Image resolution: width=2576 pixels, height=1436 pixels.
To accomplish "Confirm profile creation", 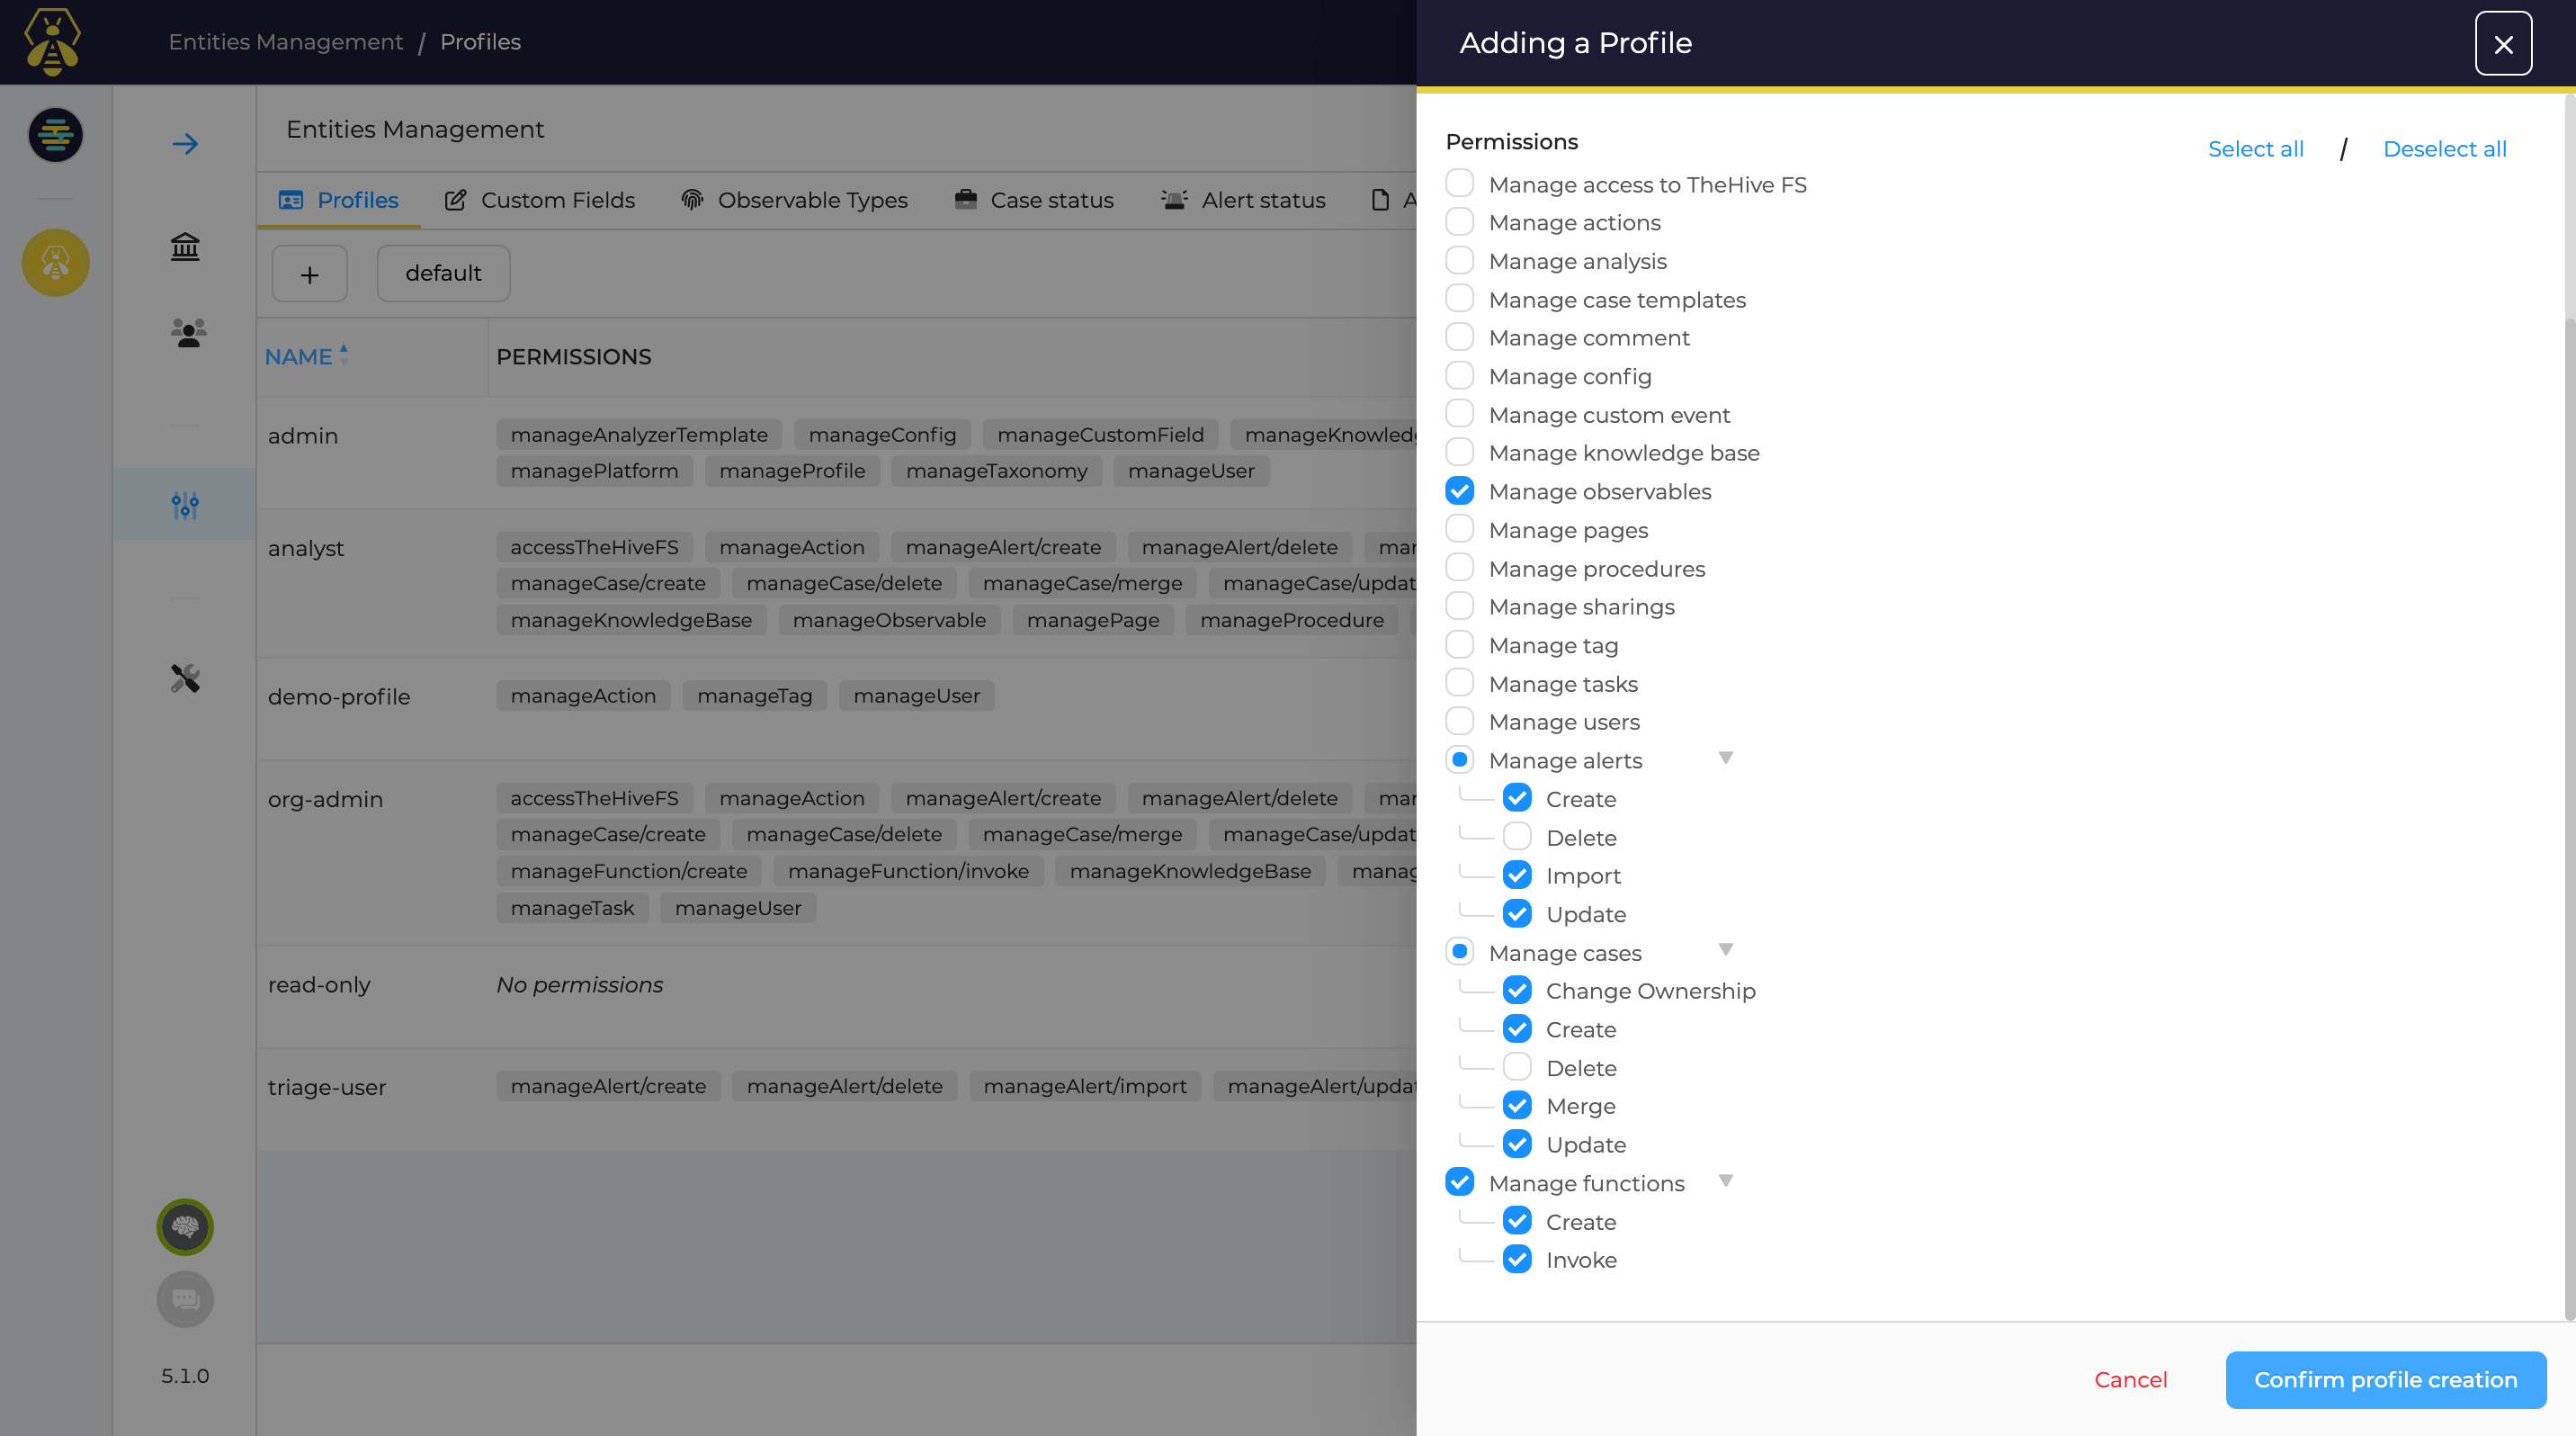I will [2386, 1380].
